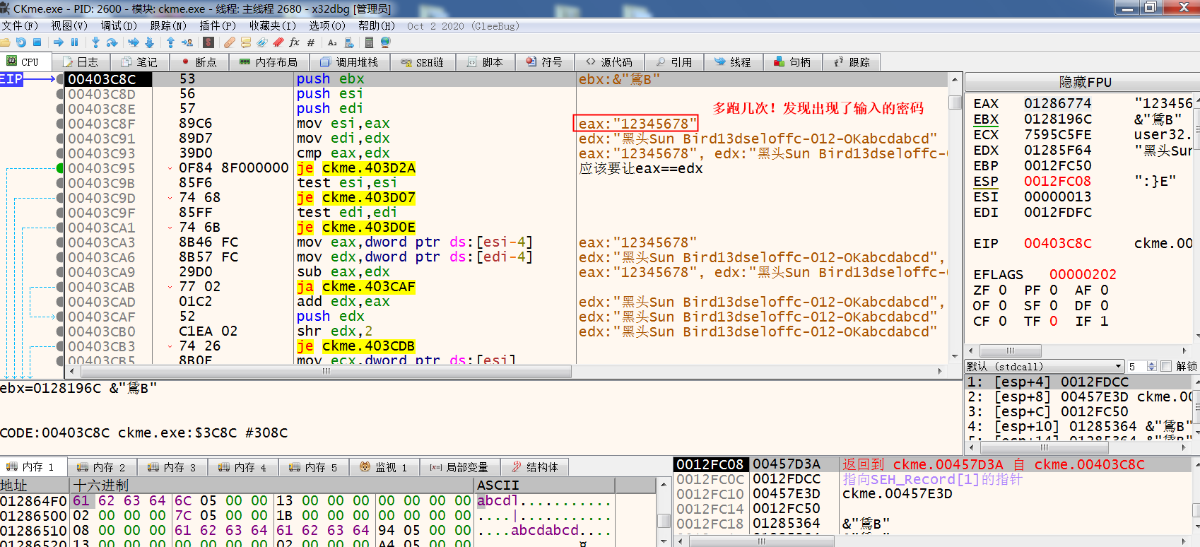Click the Step Over icon
Image resolution: width=1200 pixels, height=547 pixels.
pyautogui.click(x=112, y=42)
